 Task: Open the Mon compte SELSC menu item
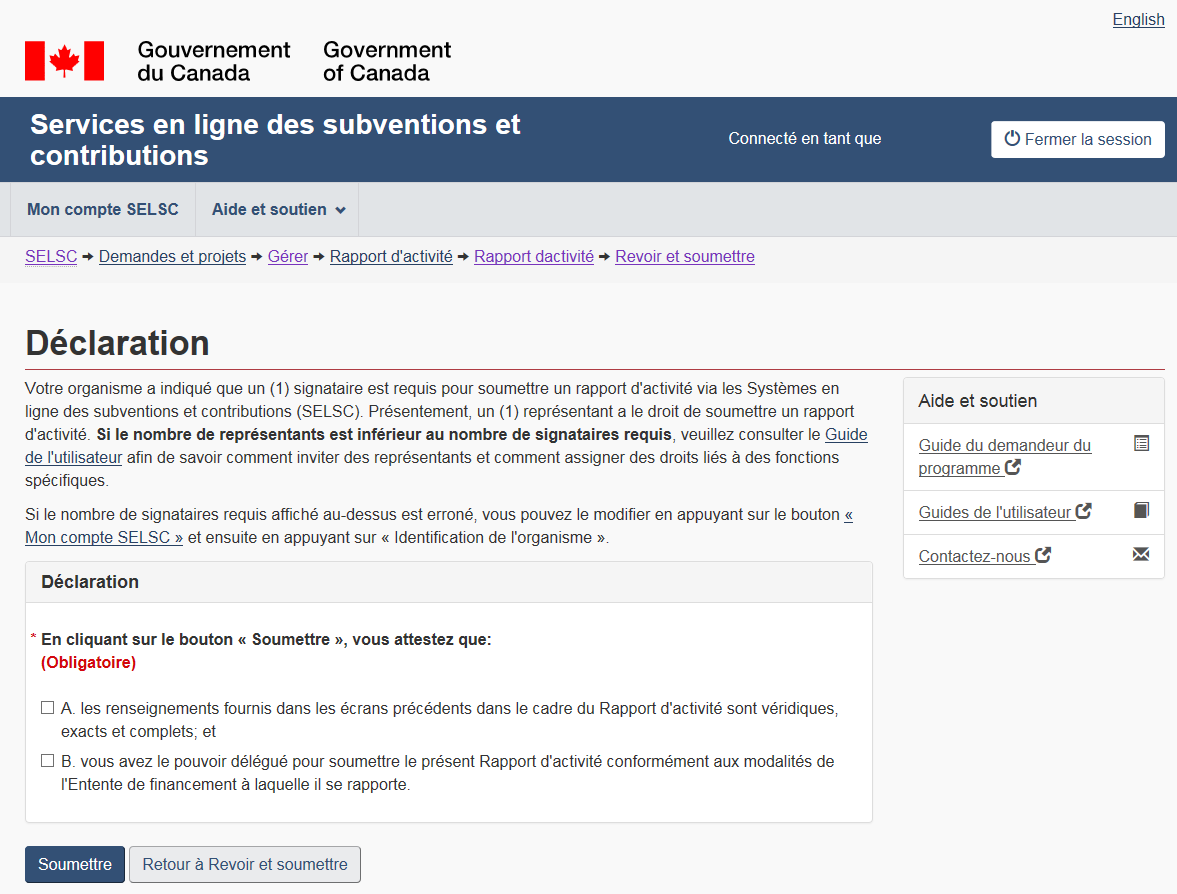[x=102, y=209]
